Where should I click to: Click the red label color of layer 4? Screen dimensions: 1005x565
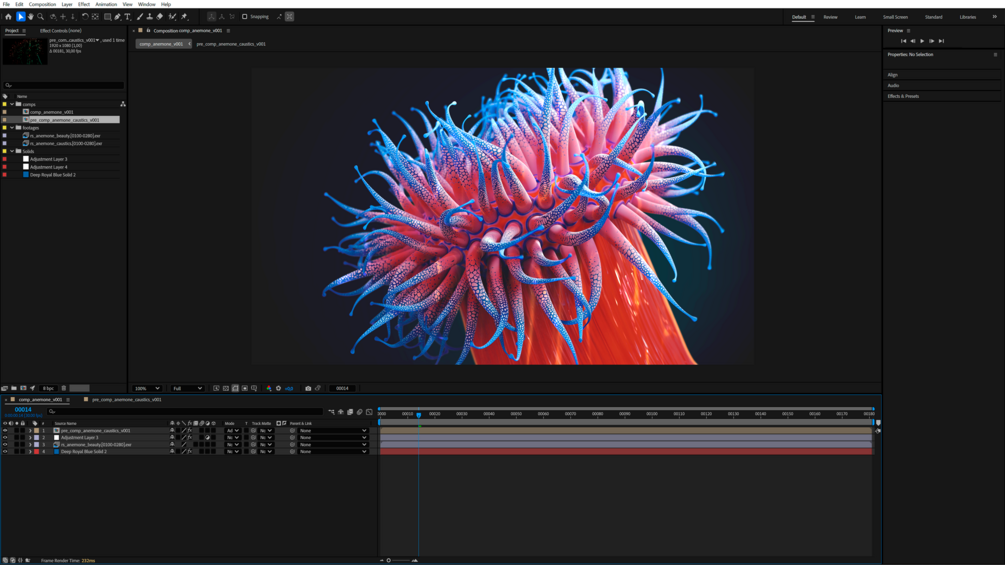[37, 452]
